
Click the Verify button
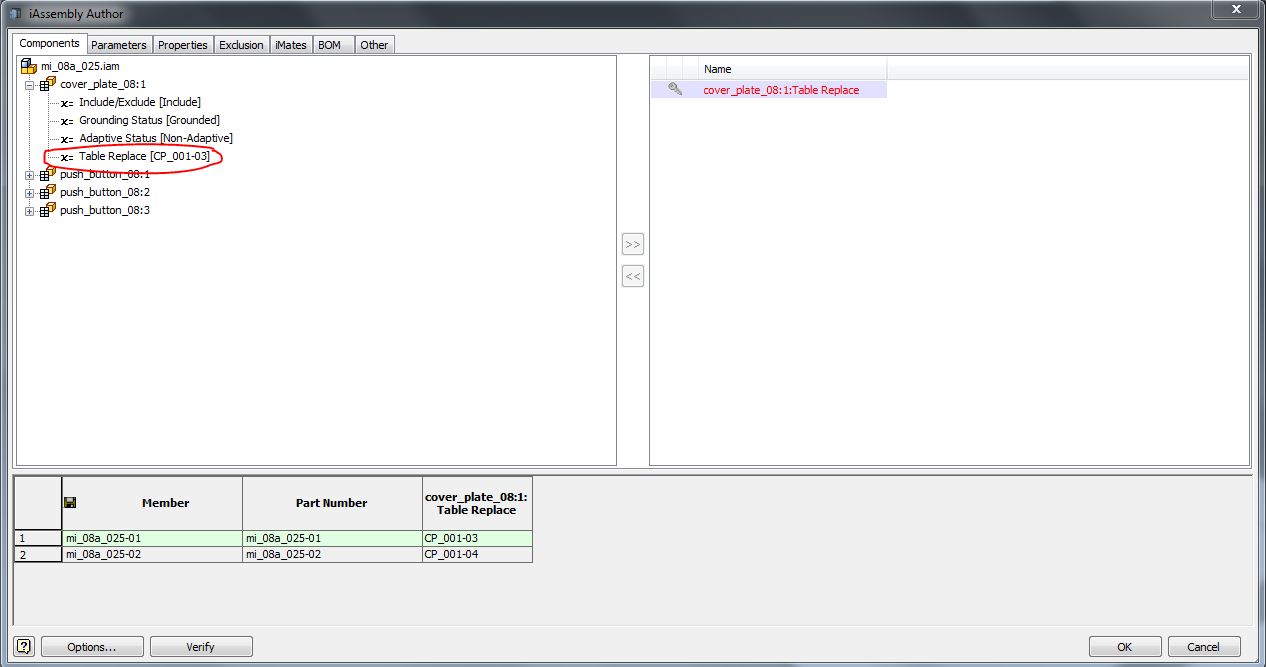tap(200, 646)
